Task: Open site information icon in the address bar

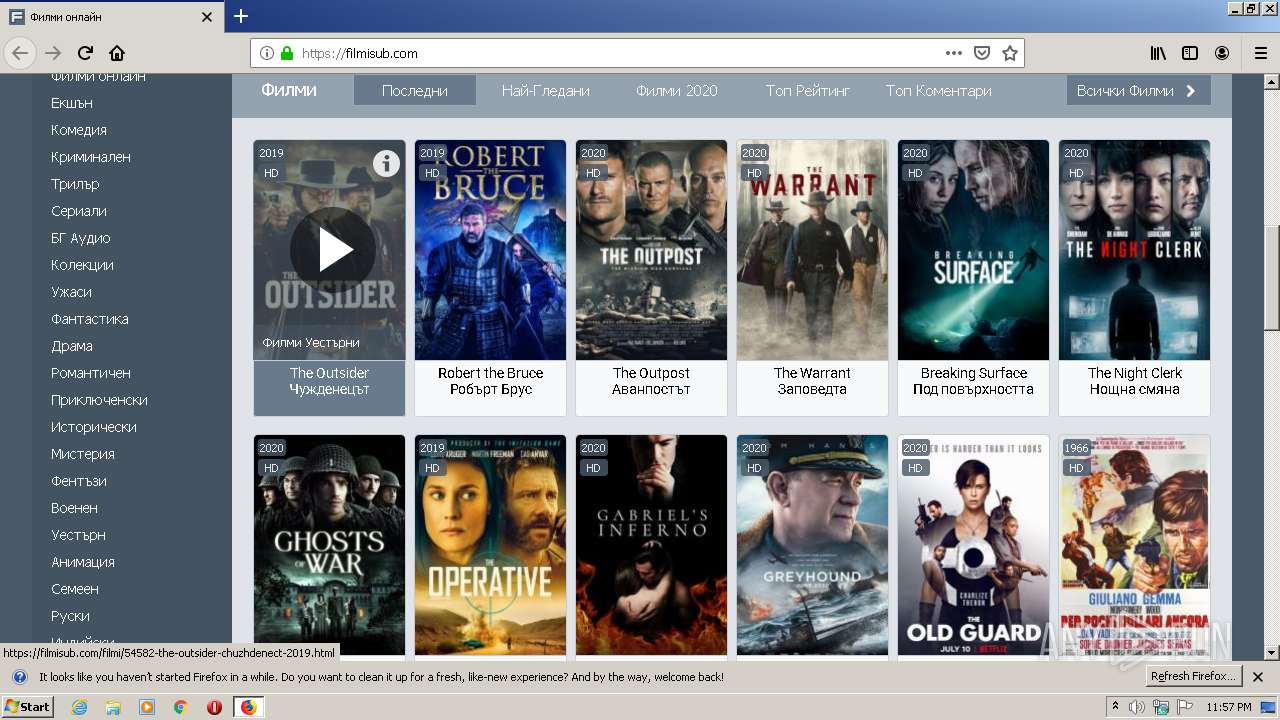Action: point(267,53)
